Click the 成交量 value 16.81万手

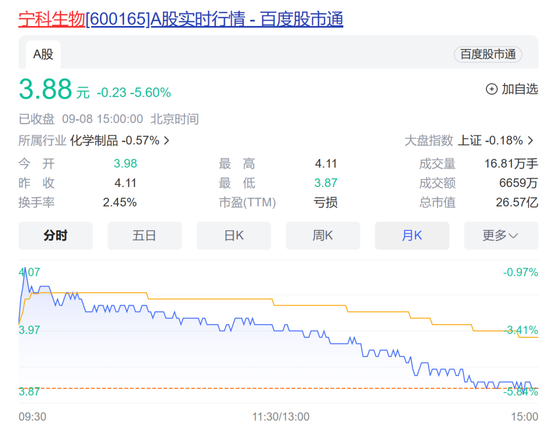(511, 164)
